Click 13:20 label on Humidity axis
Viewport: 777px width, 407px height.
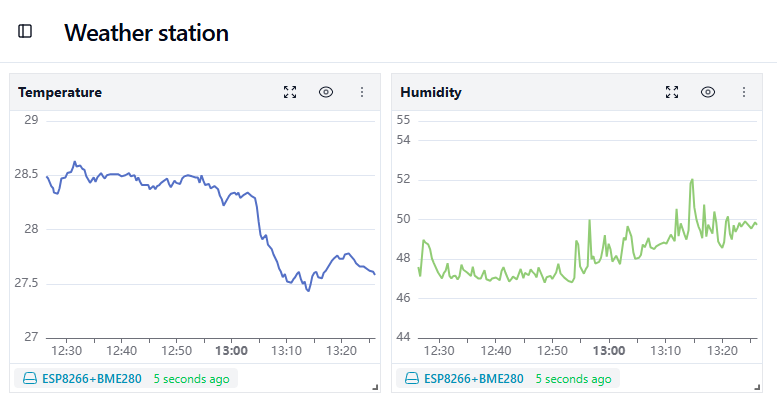click(722, 351)
